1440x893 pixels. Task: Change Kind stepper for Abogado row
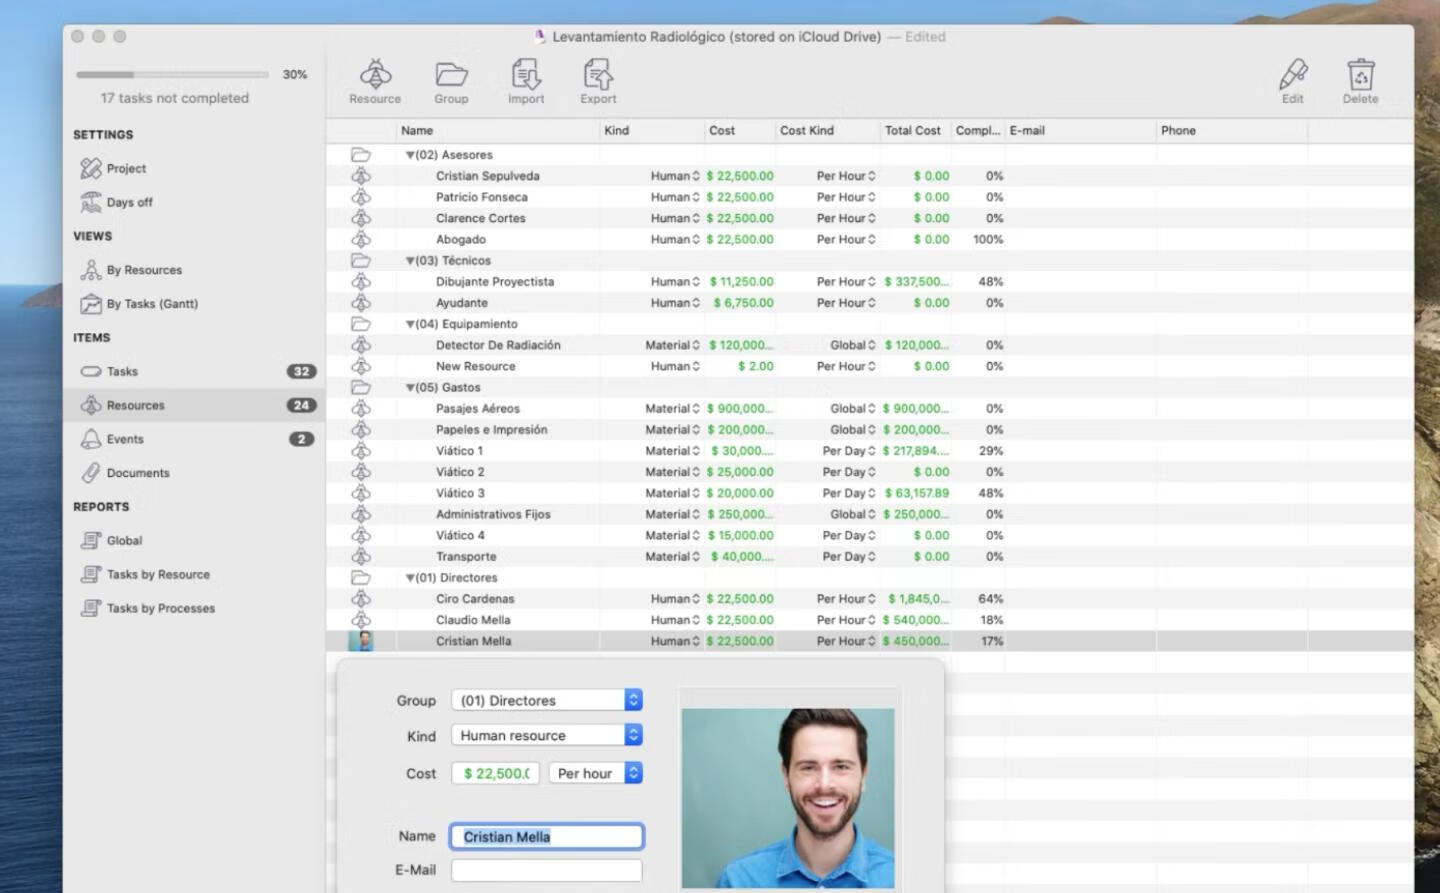pos(696,240)
